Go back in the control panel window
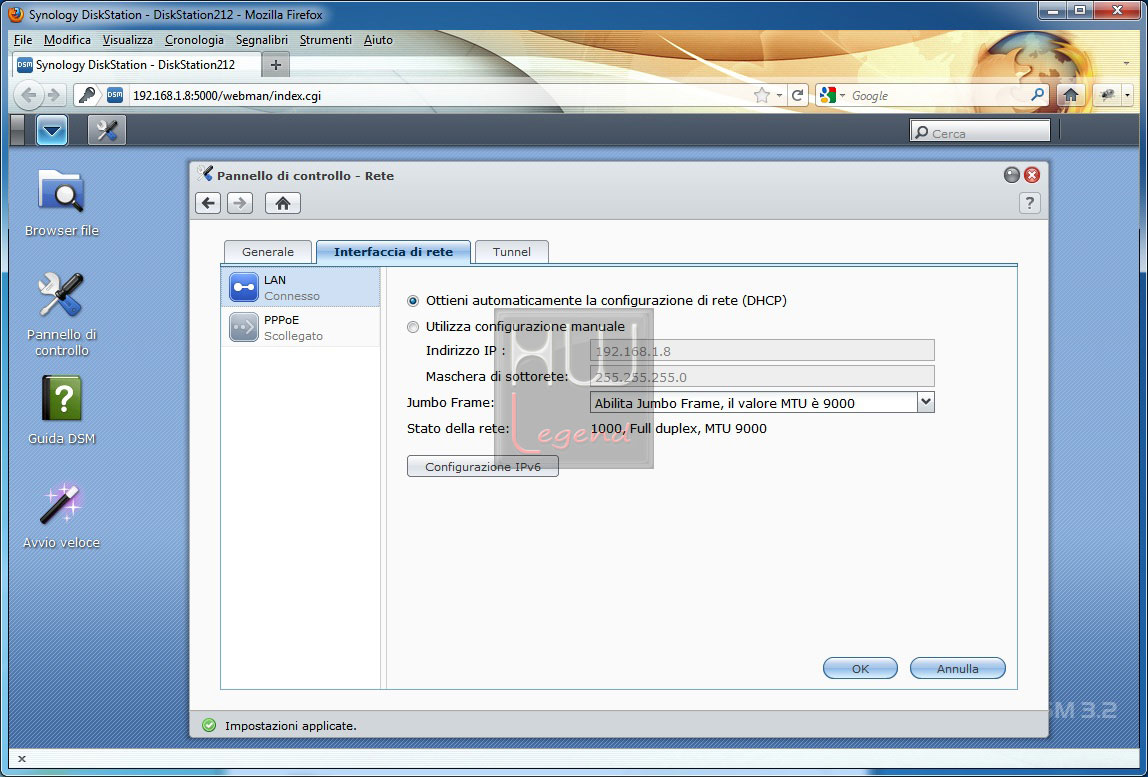Viewport: 1148px width, 777px height. 209,203
